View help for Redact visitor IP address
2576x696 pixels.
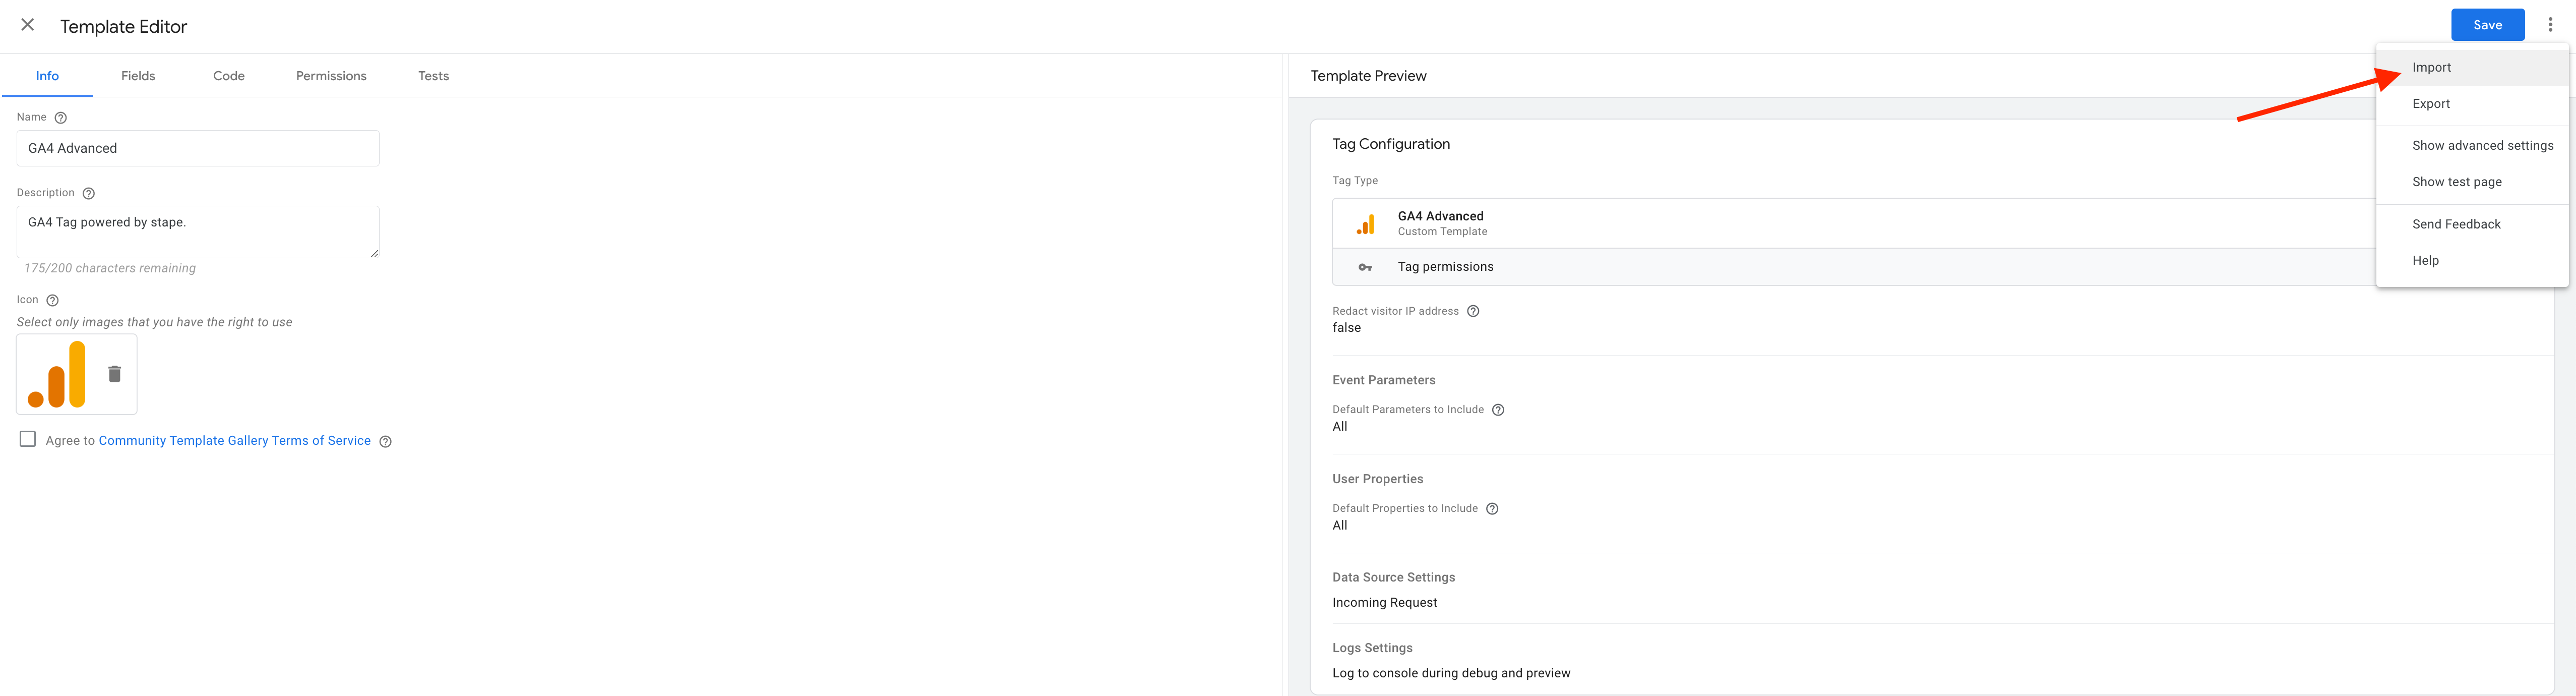(x=1472, y=311)
